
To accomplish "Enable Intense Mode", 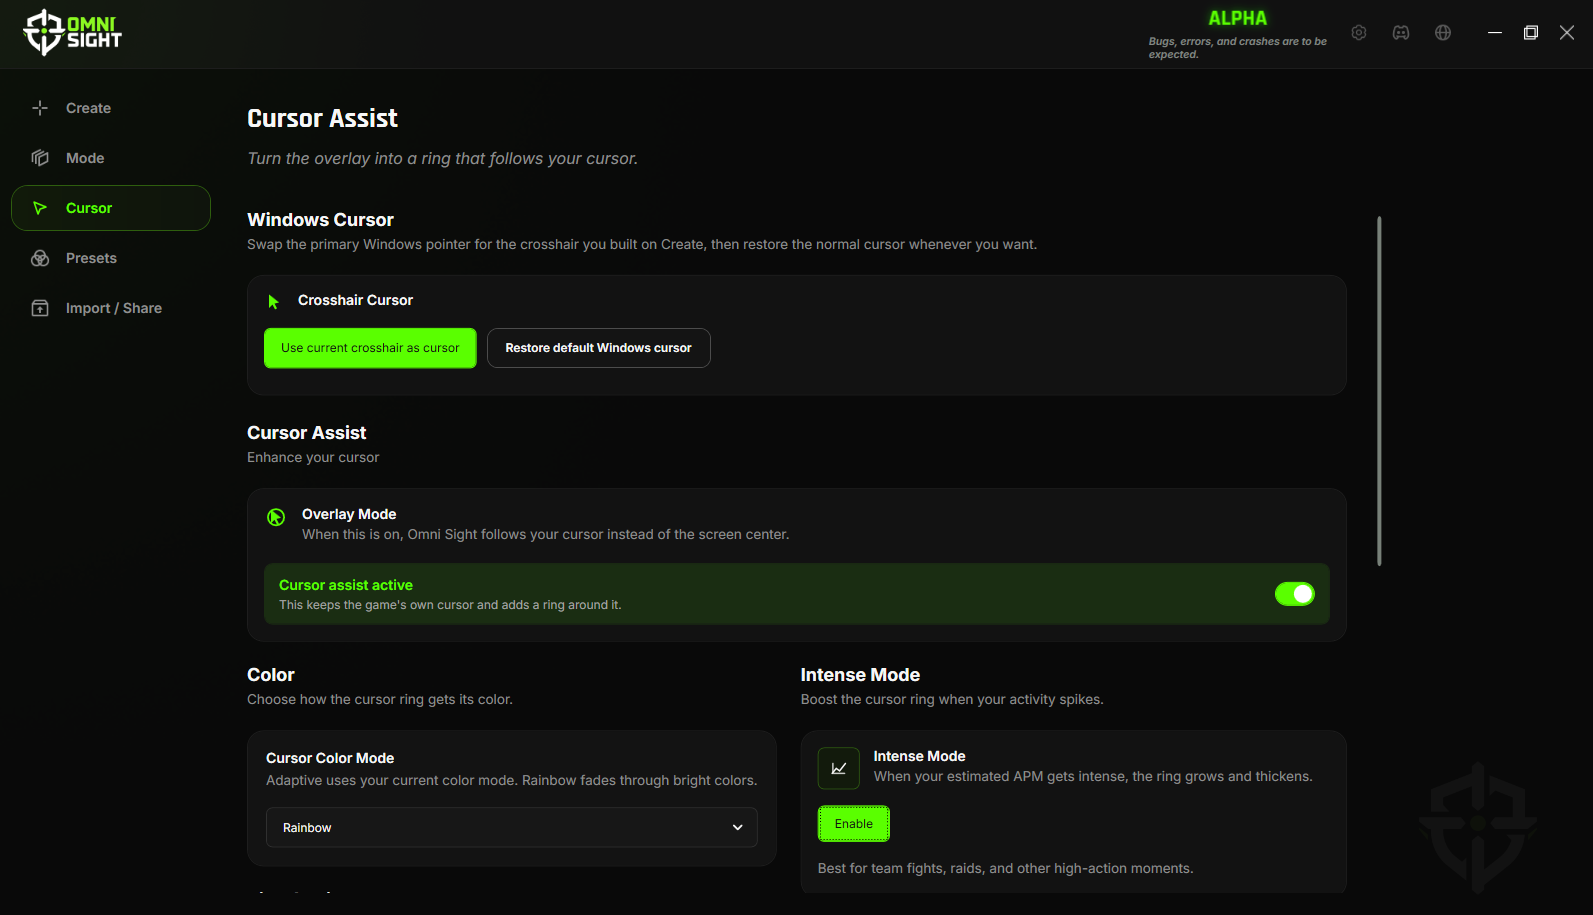I will [x=854, y=824].
